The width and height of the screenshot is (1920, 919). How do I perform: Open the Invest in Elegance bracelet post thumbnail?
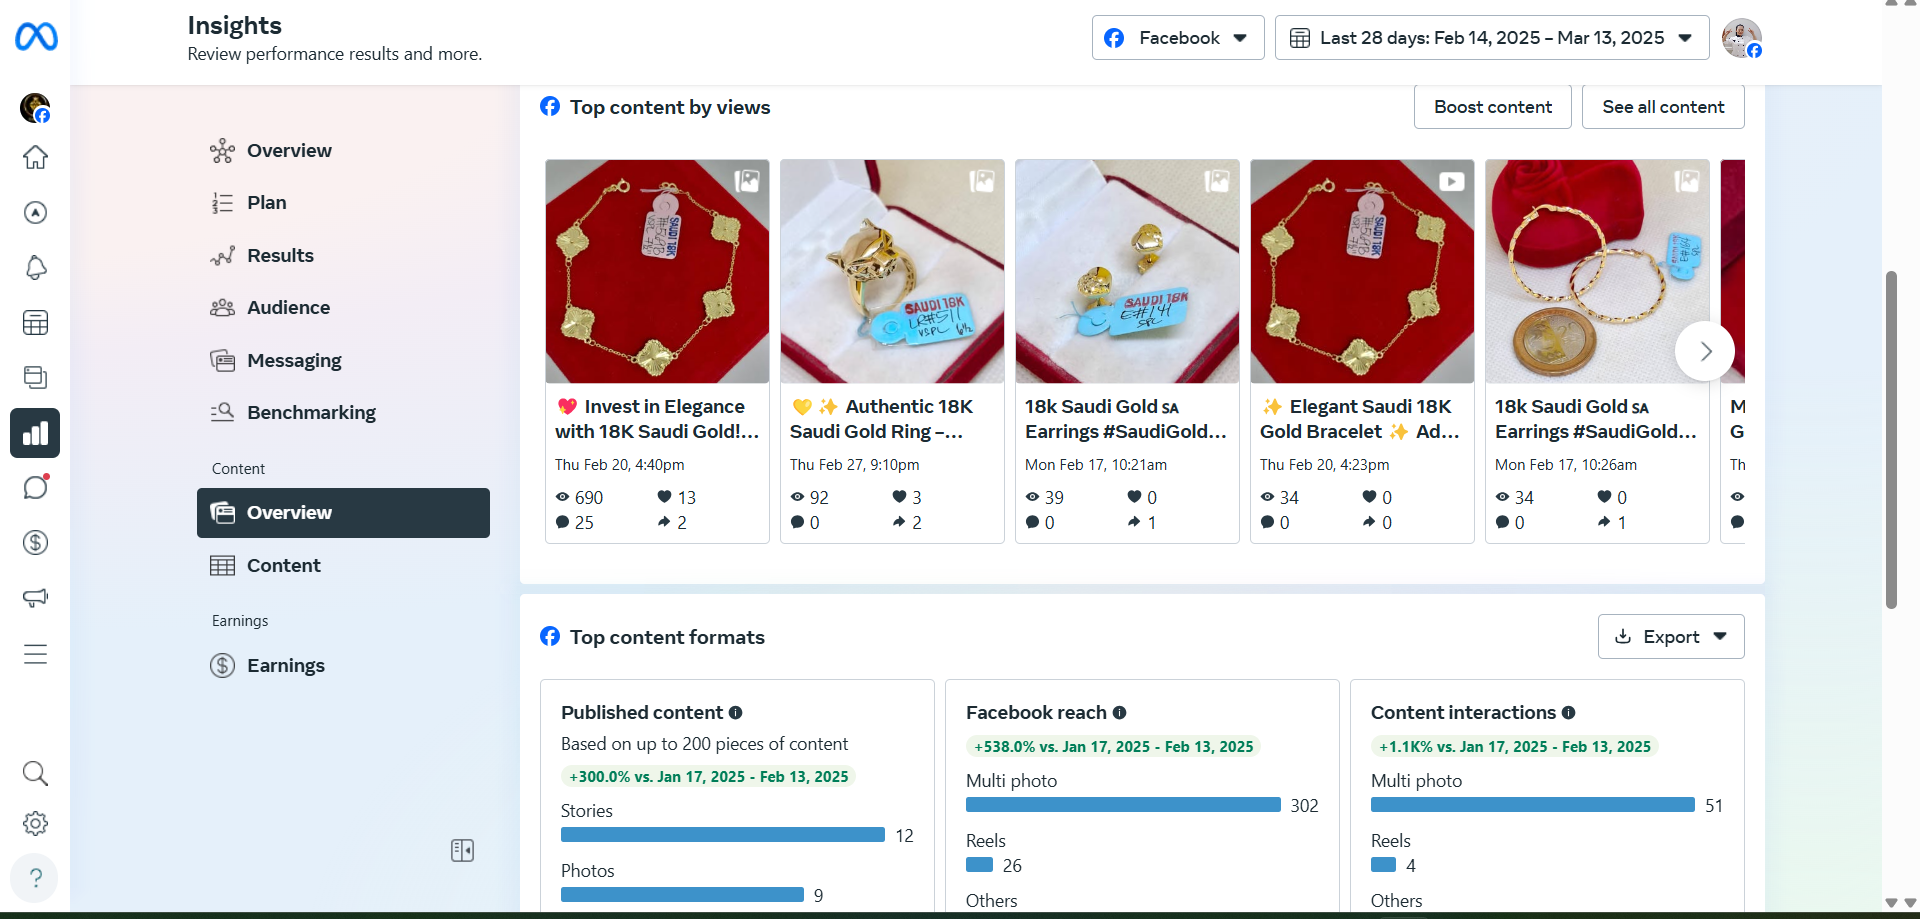click(x=657, y=271)
